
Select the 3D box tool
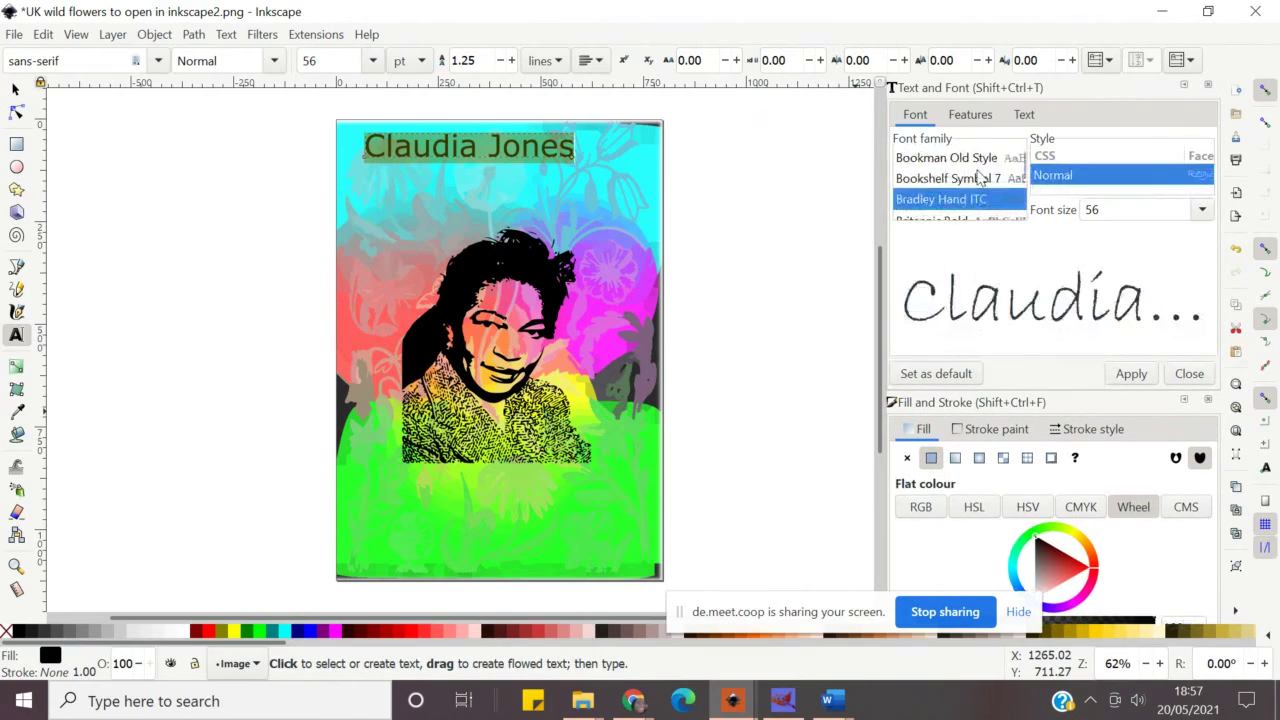click(16, 212)
